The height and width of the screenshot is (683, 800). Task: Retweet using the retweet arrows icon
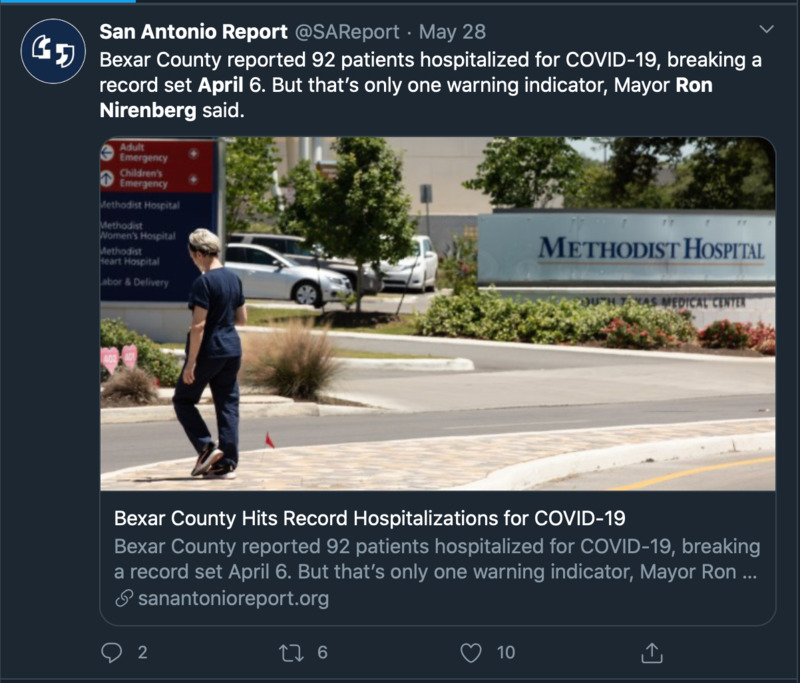pyautogui.click(x=291, y=652)
